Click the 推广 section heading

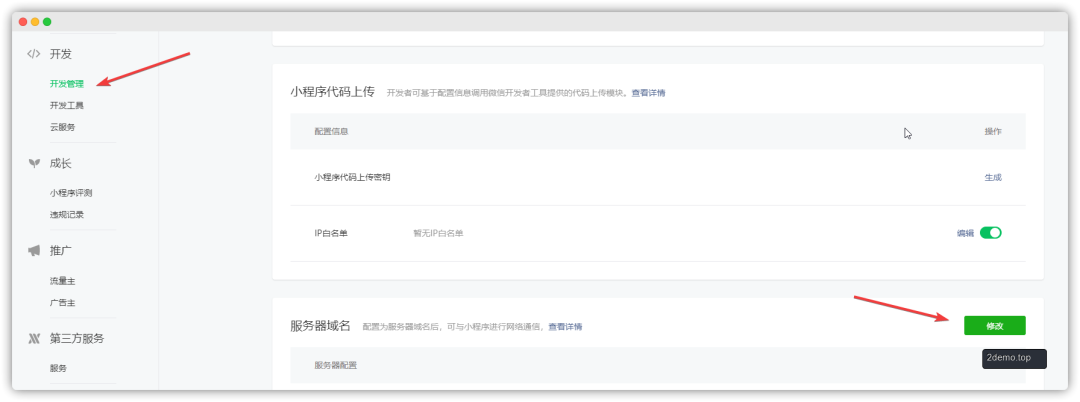pyautogui.click(x=61, y=251)
